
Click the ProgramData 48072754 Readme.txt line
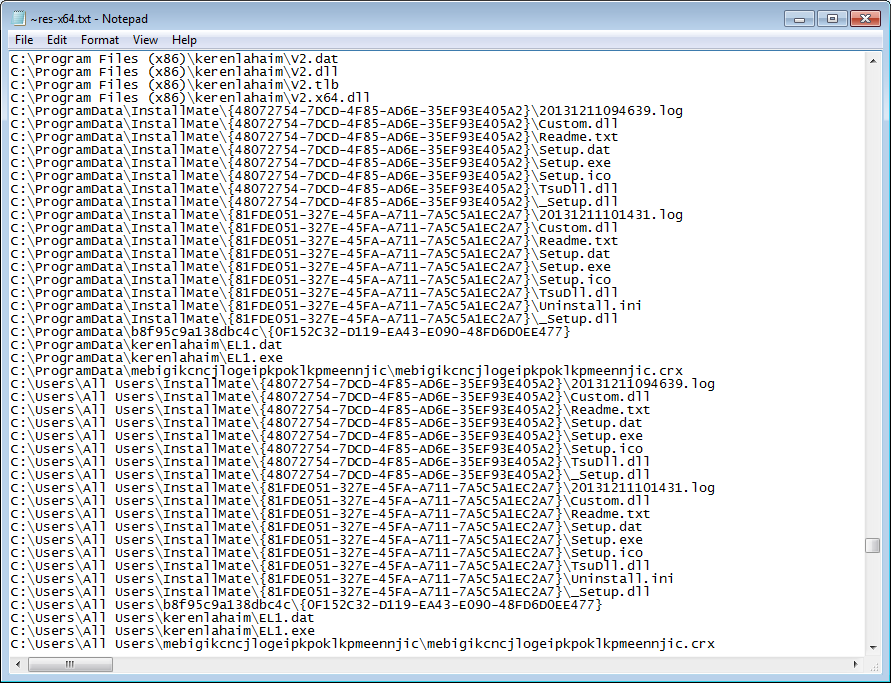point(314,137)
